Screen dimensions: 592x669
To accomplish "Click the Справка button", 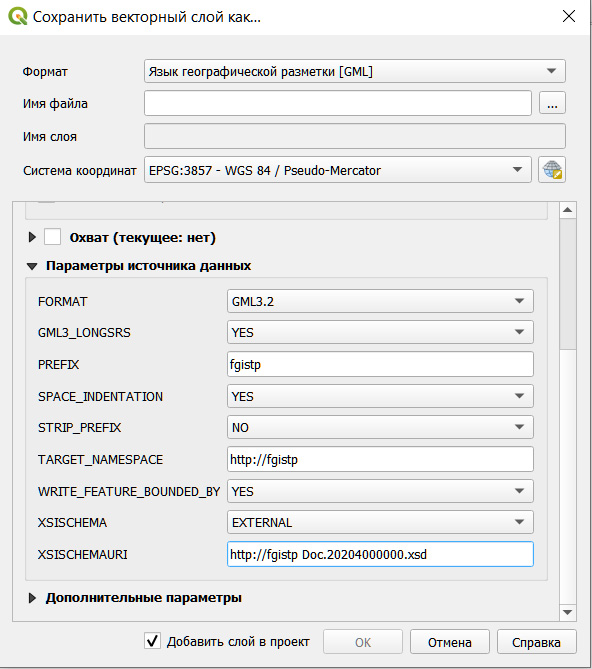I will pyautogui.click(x=536, y=642).
